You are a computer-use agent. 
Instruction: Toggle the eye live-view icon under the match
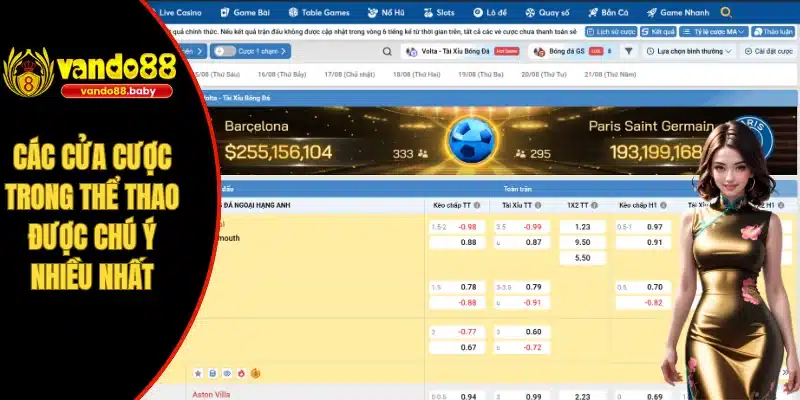click(227, 373)
